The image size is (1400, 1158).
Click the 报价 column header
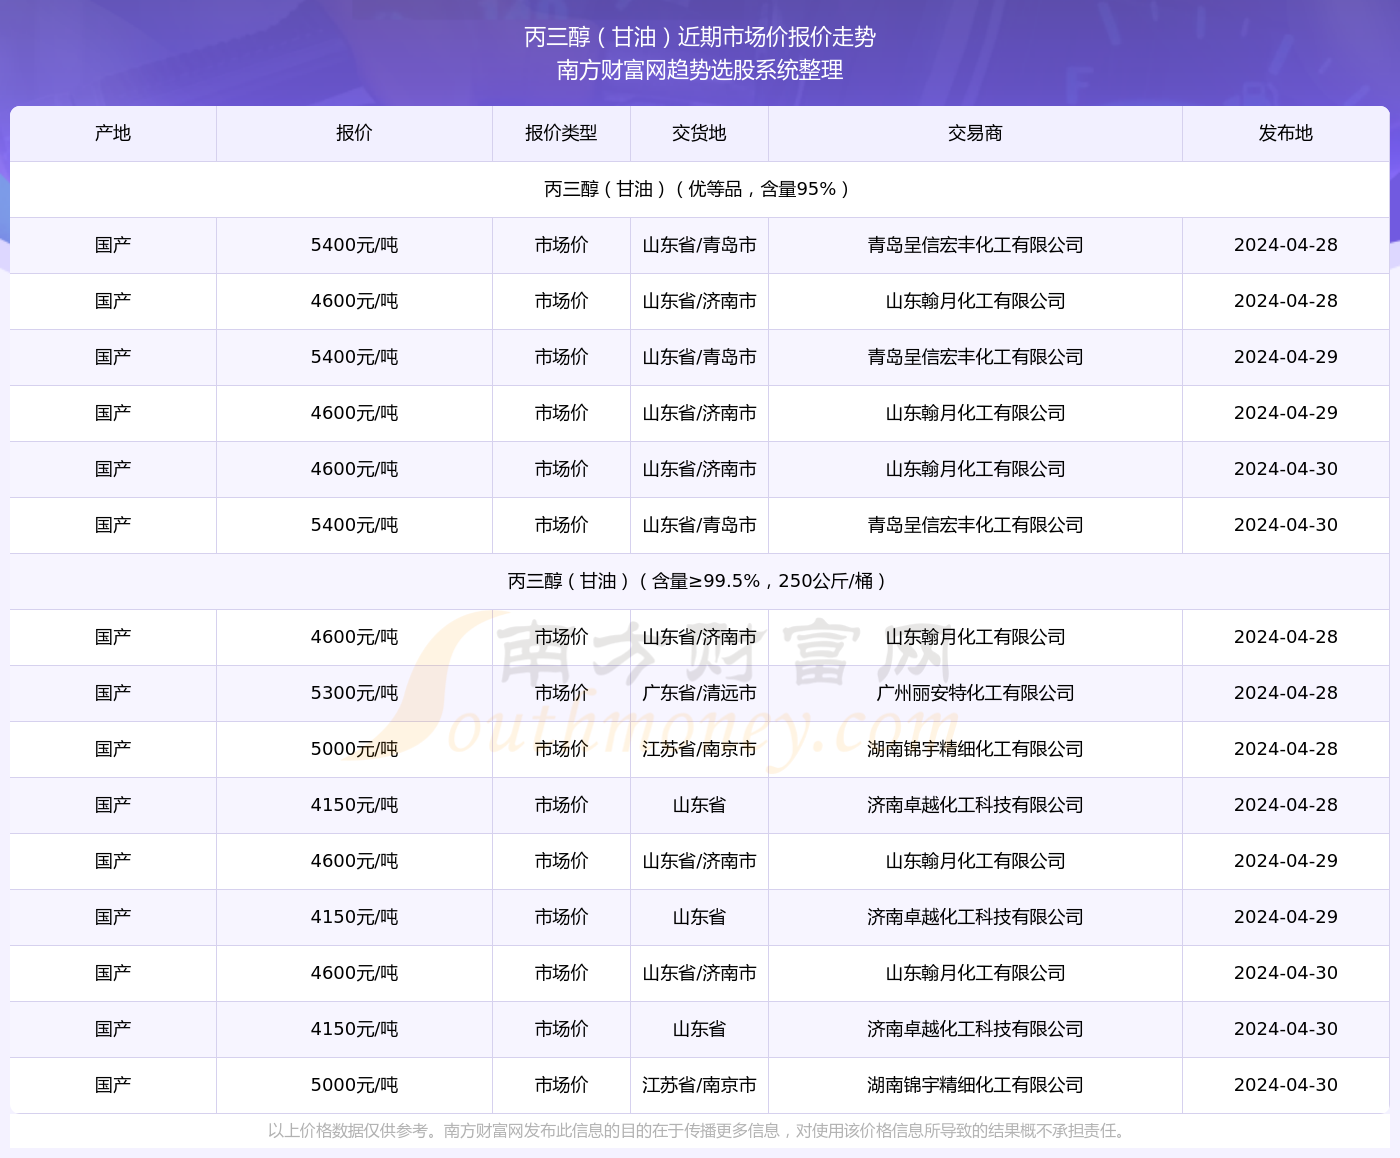click(354, 133)
